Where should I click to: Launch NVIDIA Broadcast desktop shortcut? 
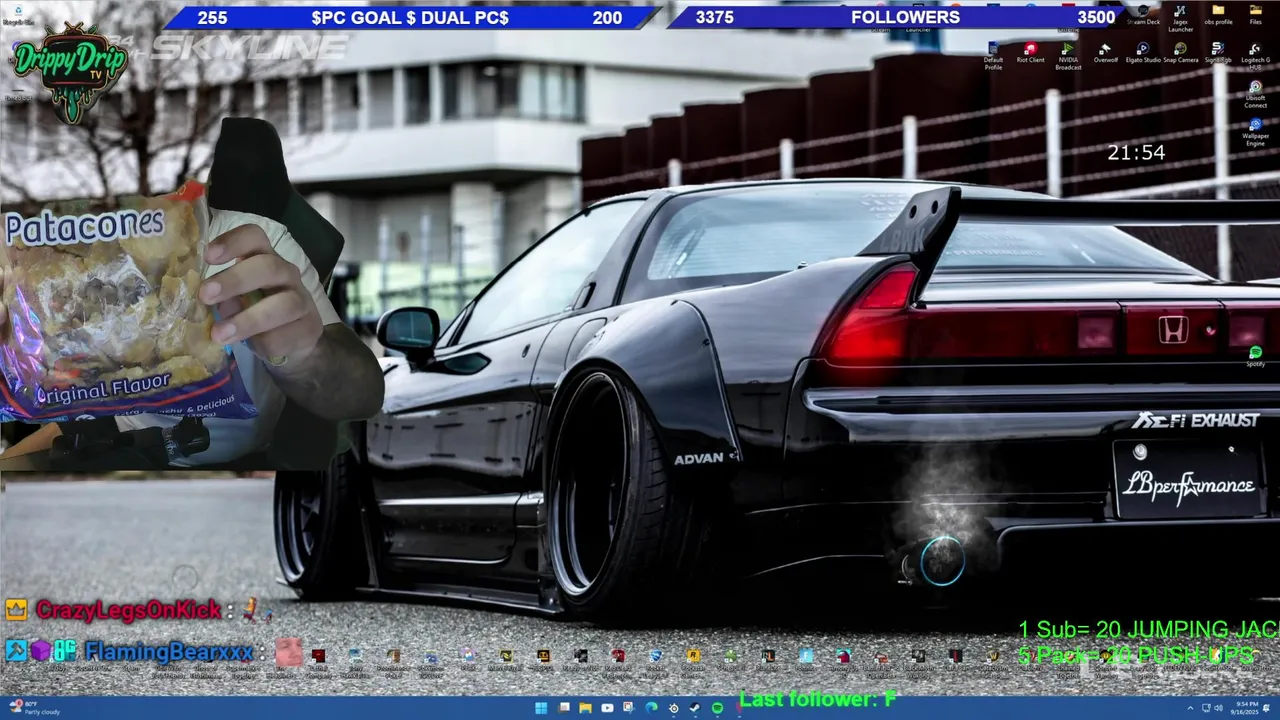pos(1068,56)
